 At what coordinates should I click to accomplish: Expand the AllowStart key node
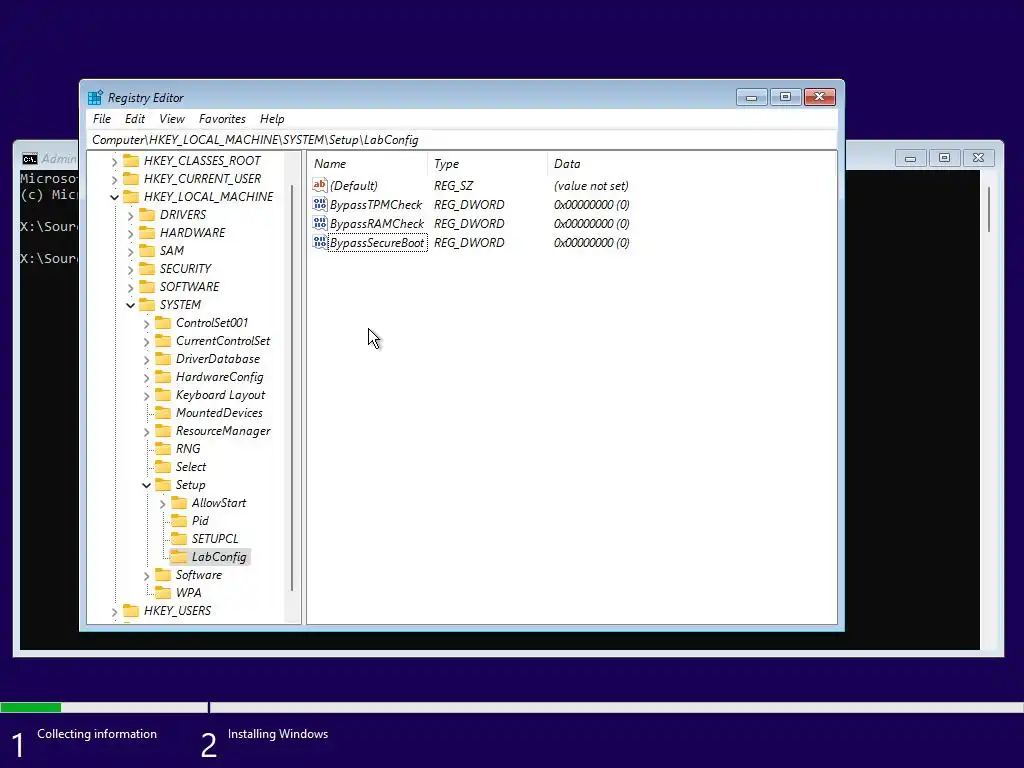(x=163, y=504)
